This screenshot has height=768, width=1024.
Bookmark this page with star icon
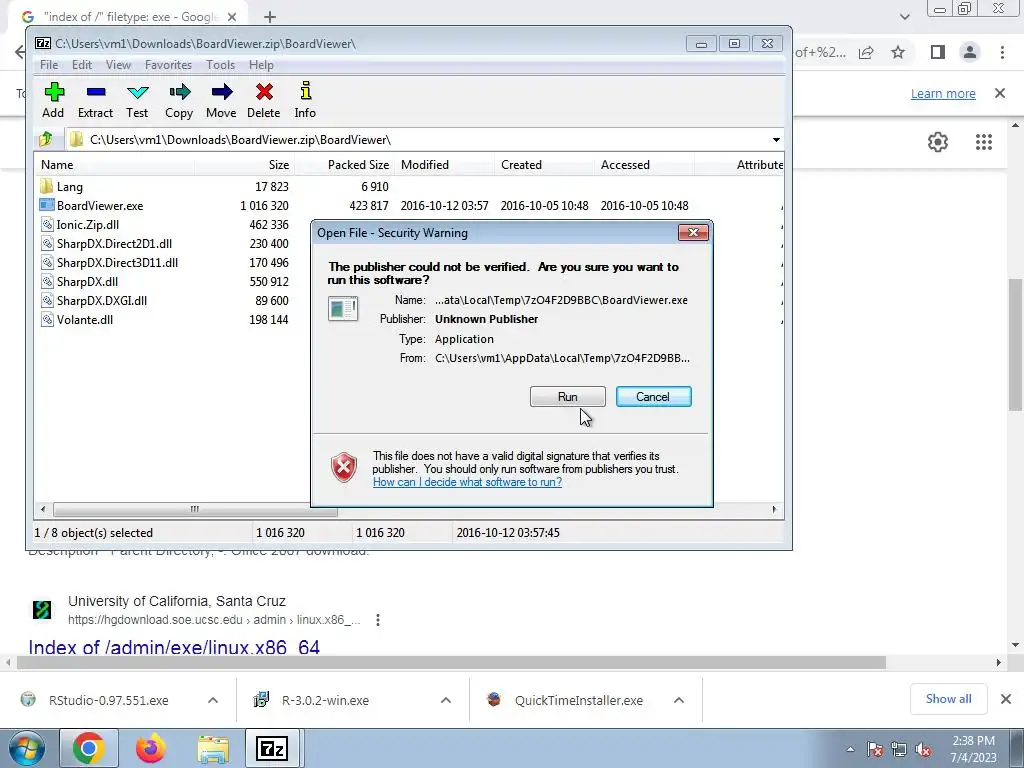pos(898,52)
